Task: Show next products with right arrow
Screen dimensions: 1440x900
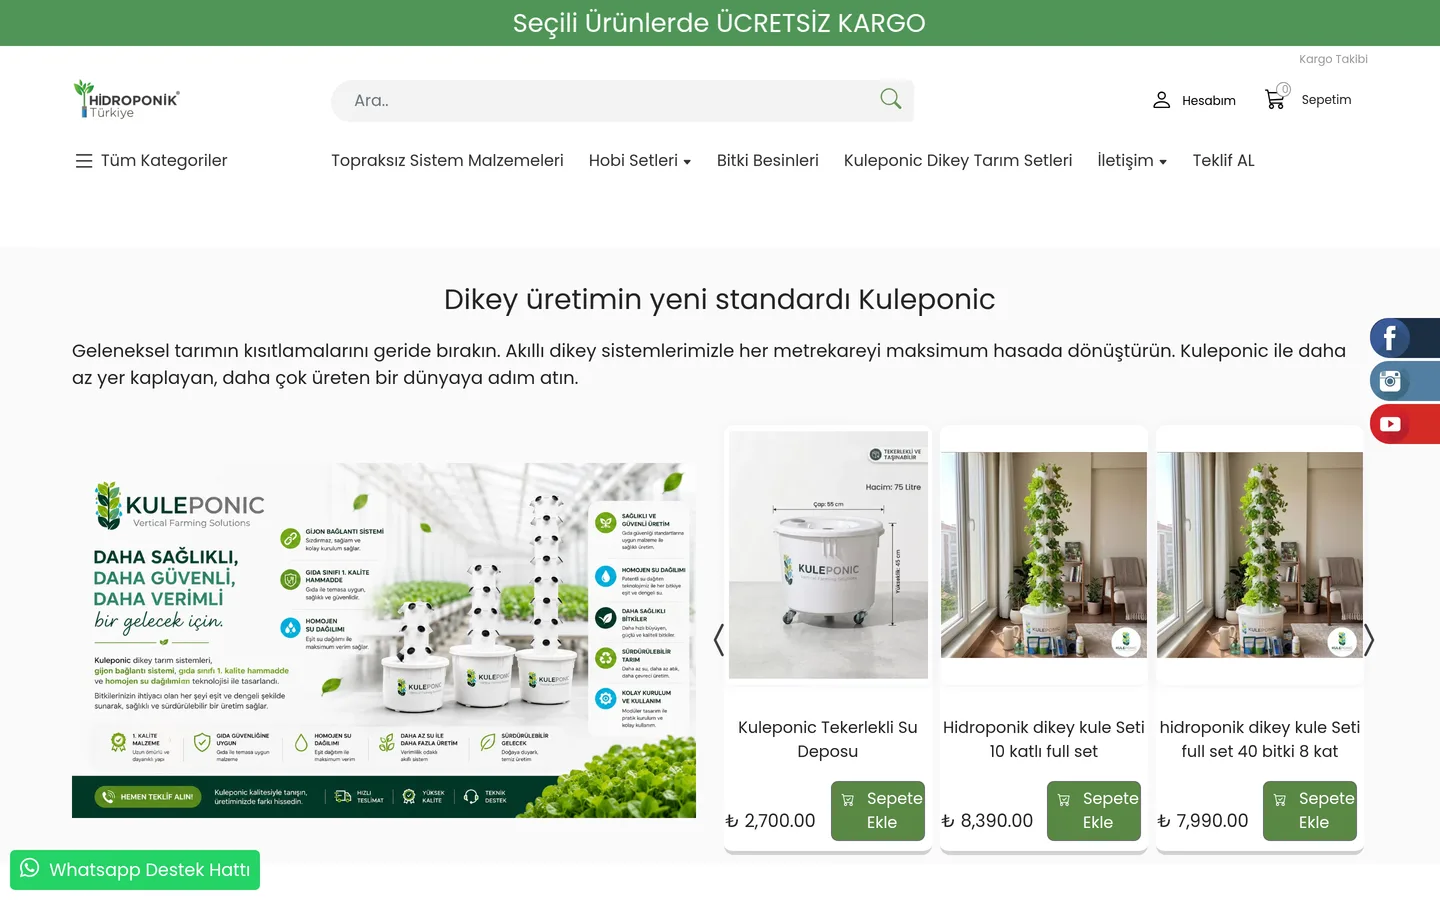Action: tap(1369, 640)
